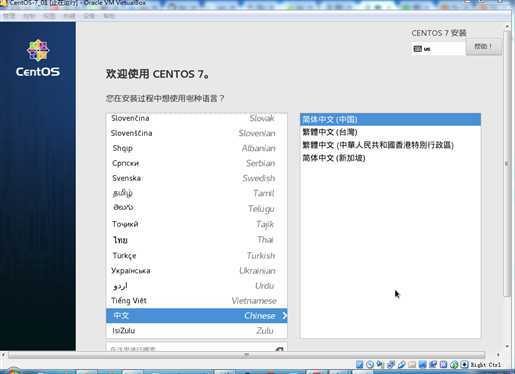
Task: Select 简体中文 (新加坡) locale
Action: tap(390, 158)
